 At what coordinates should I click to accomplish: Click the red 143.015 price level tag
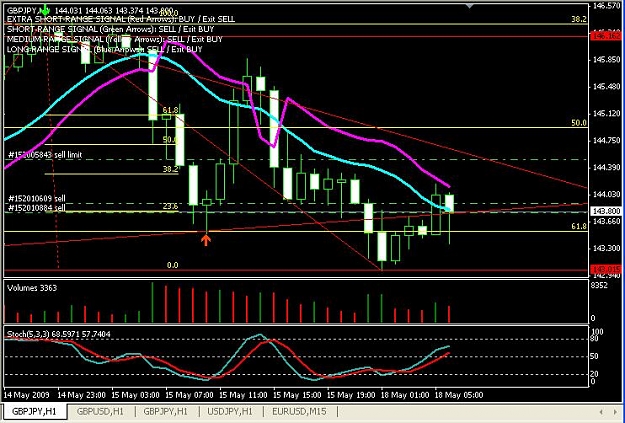point(606,269)
